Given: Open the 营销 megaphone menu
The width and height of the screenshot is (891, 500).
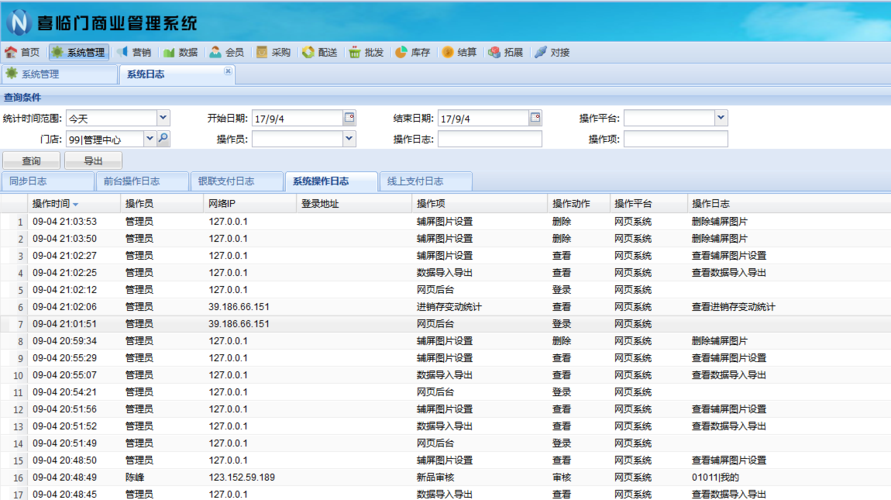Looking at the screenshot, I should [x=134, y=52].
